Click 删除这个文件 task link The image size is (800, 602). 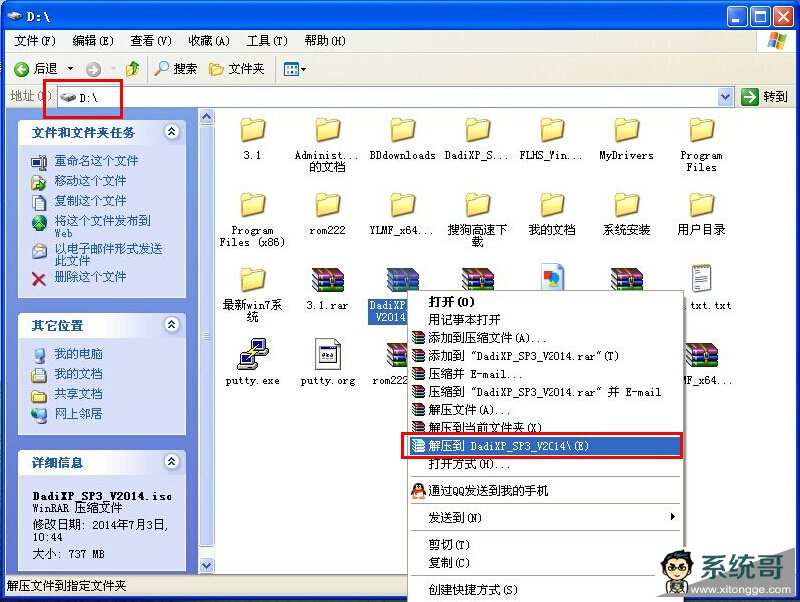(90, 277)
